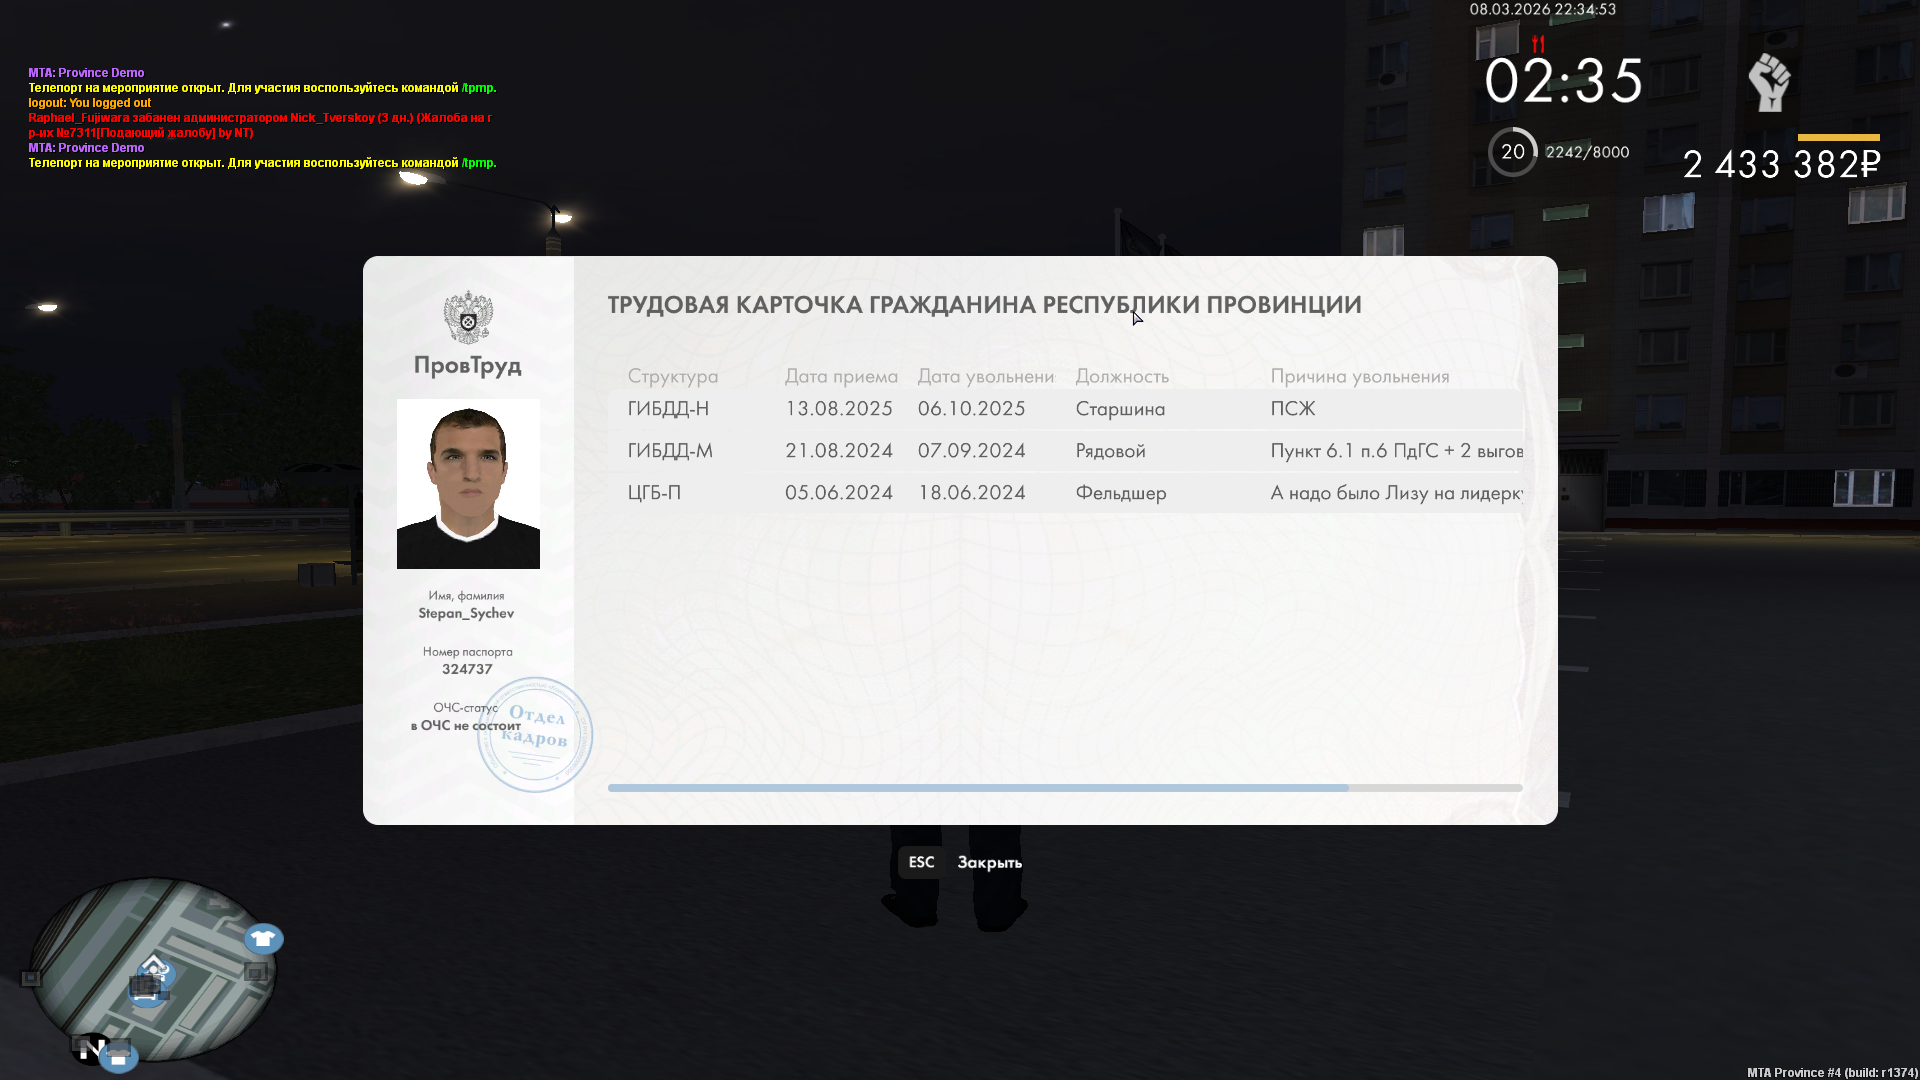Click the Структура column header
The image size is (1920, 1080).
[x=672, y=376]
